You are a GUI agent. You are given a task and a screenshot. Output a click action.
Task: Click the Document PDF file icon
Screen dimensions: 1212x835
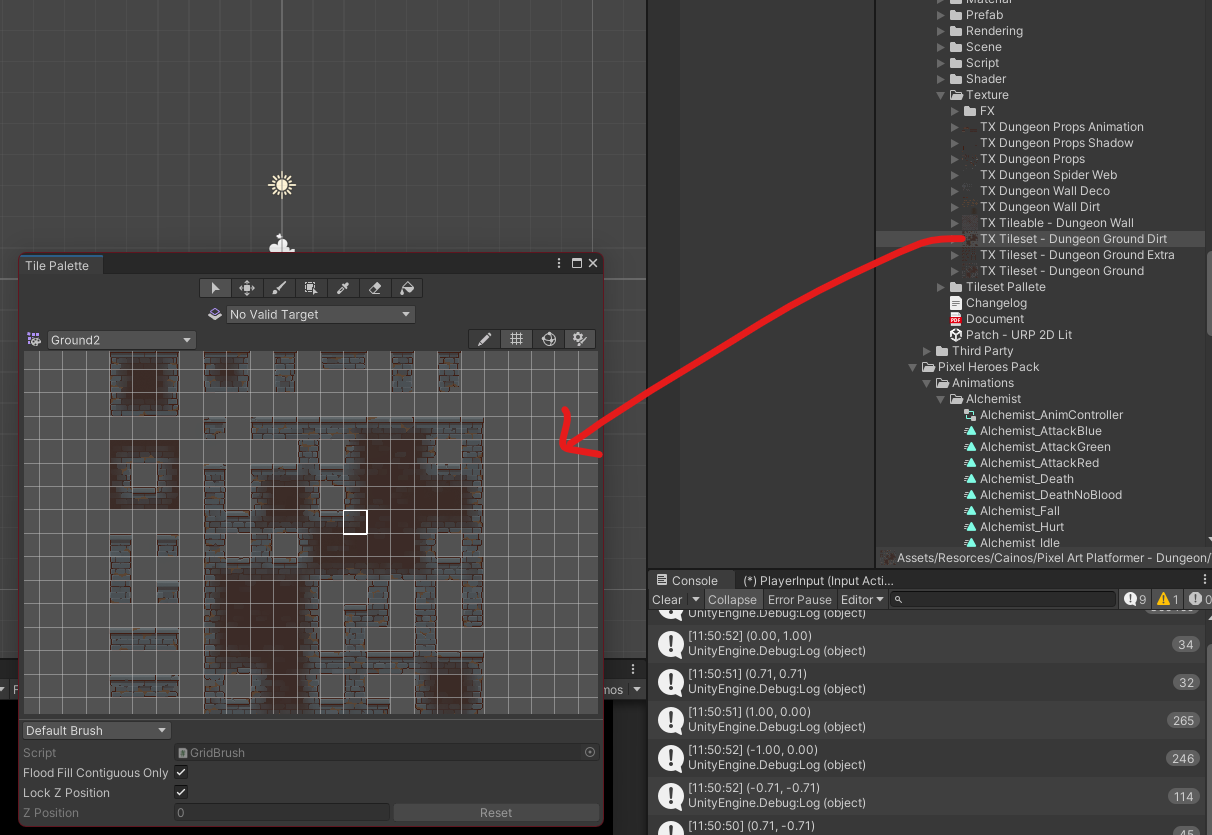tap(955, 319)
